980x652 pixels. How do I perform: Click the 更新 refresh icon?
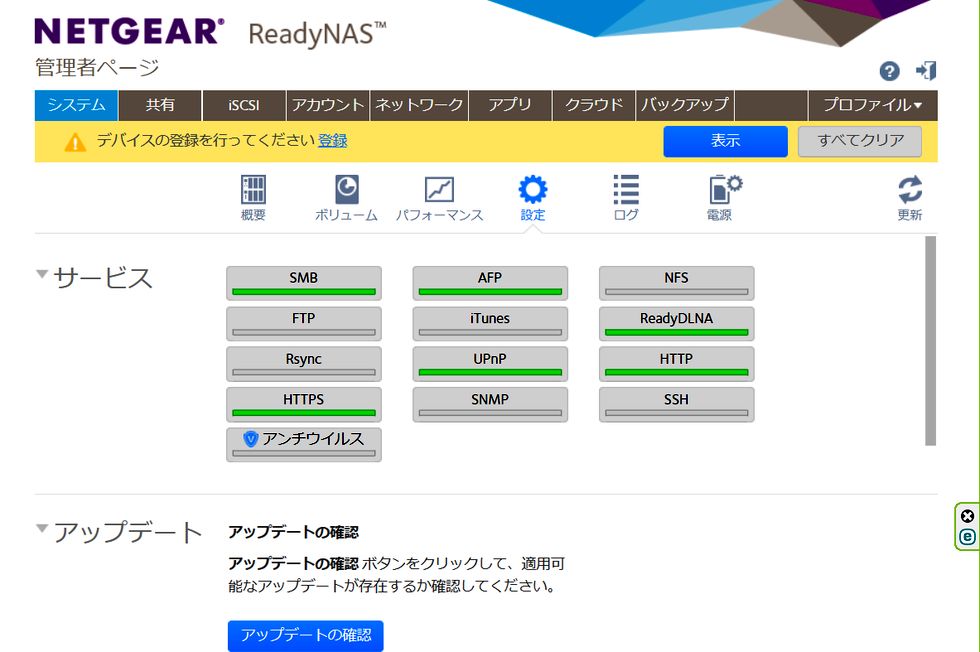click(909, 190)
